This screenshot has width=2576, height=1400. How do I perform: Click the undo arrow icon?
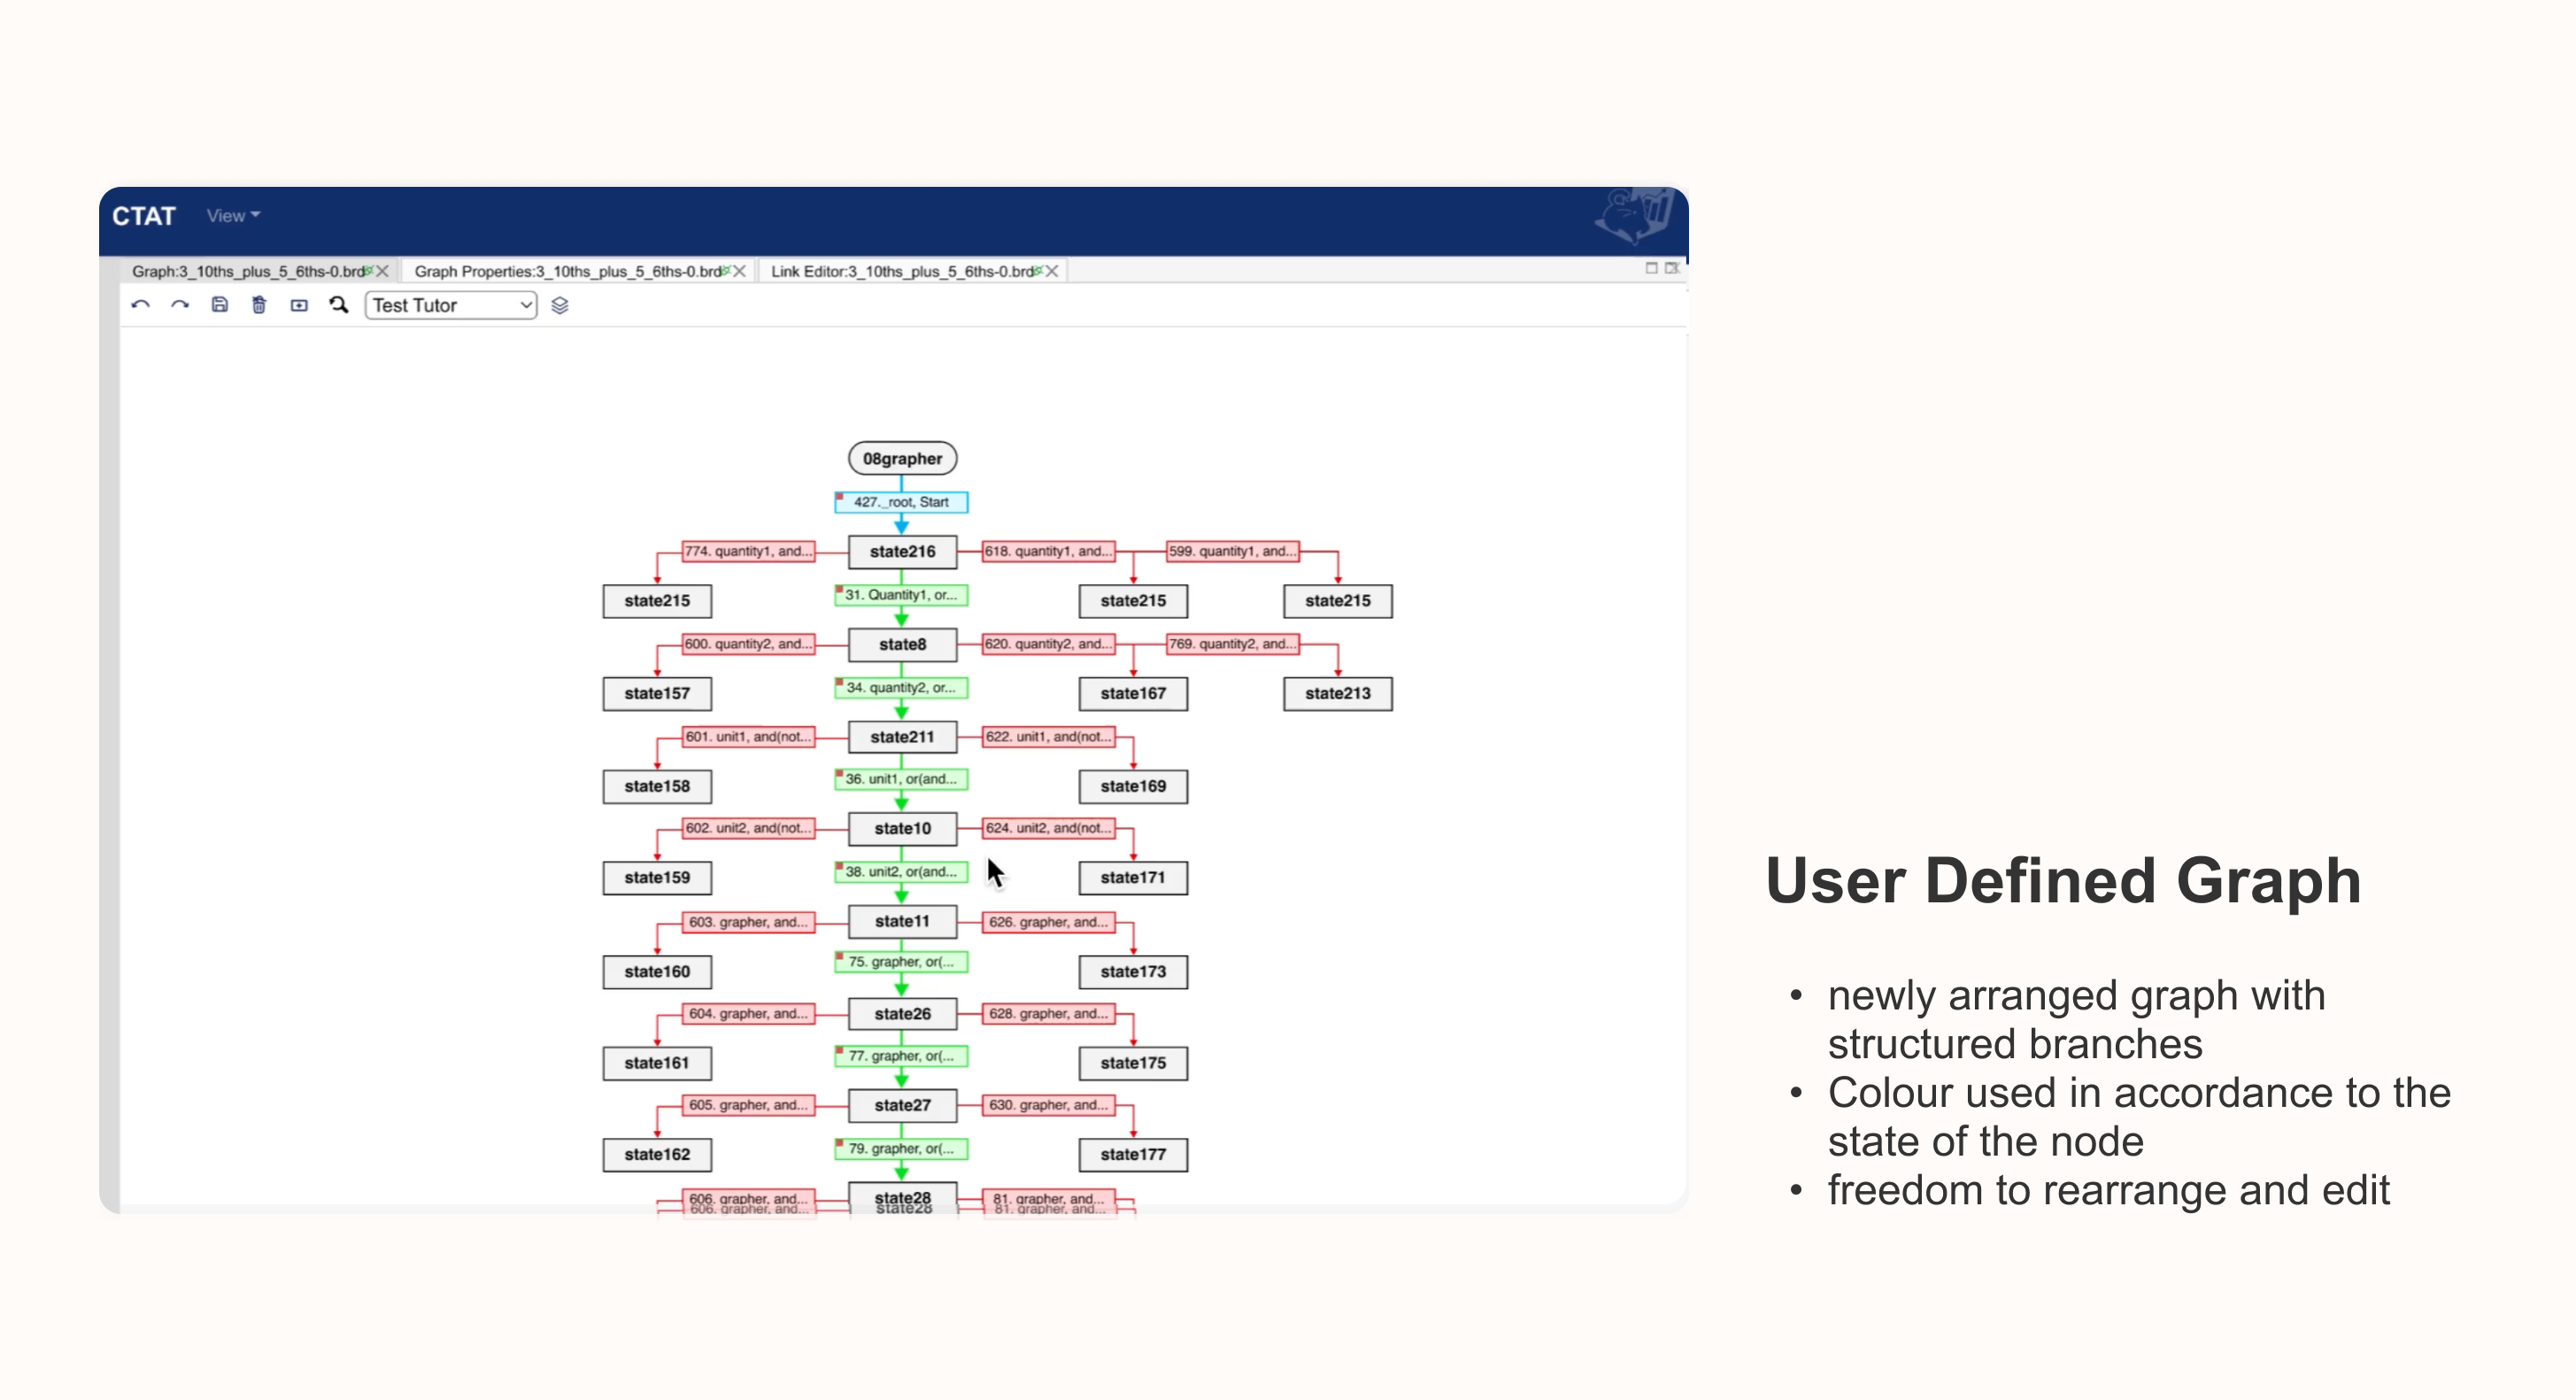point(141,305)
